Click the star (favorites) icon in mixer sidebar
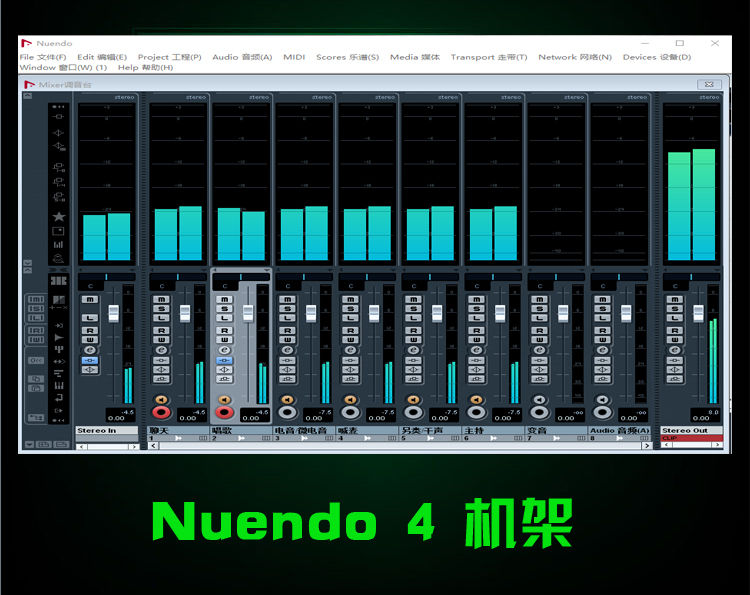 [x=59, y=217]
